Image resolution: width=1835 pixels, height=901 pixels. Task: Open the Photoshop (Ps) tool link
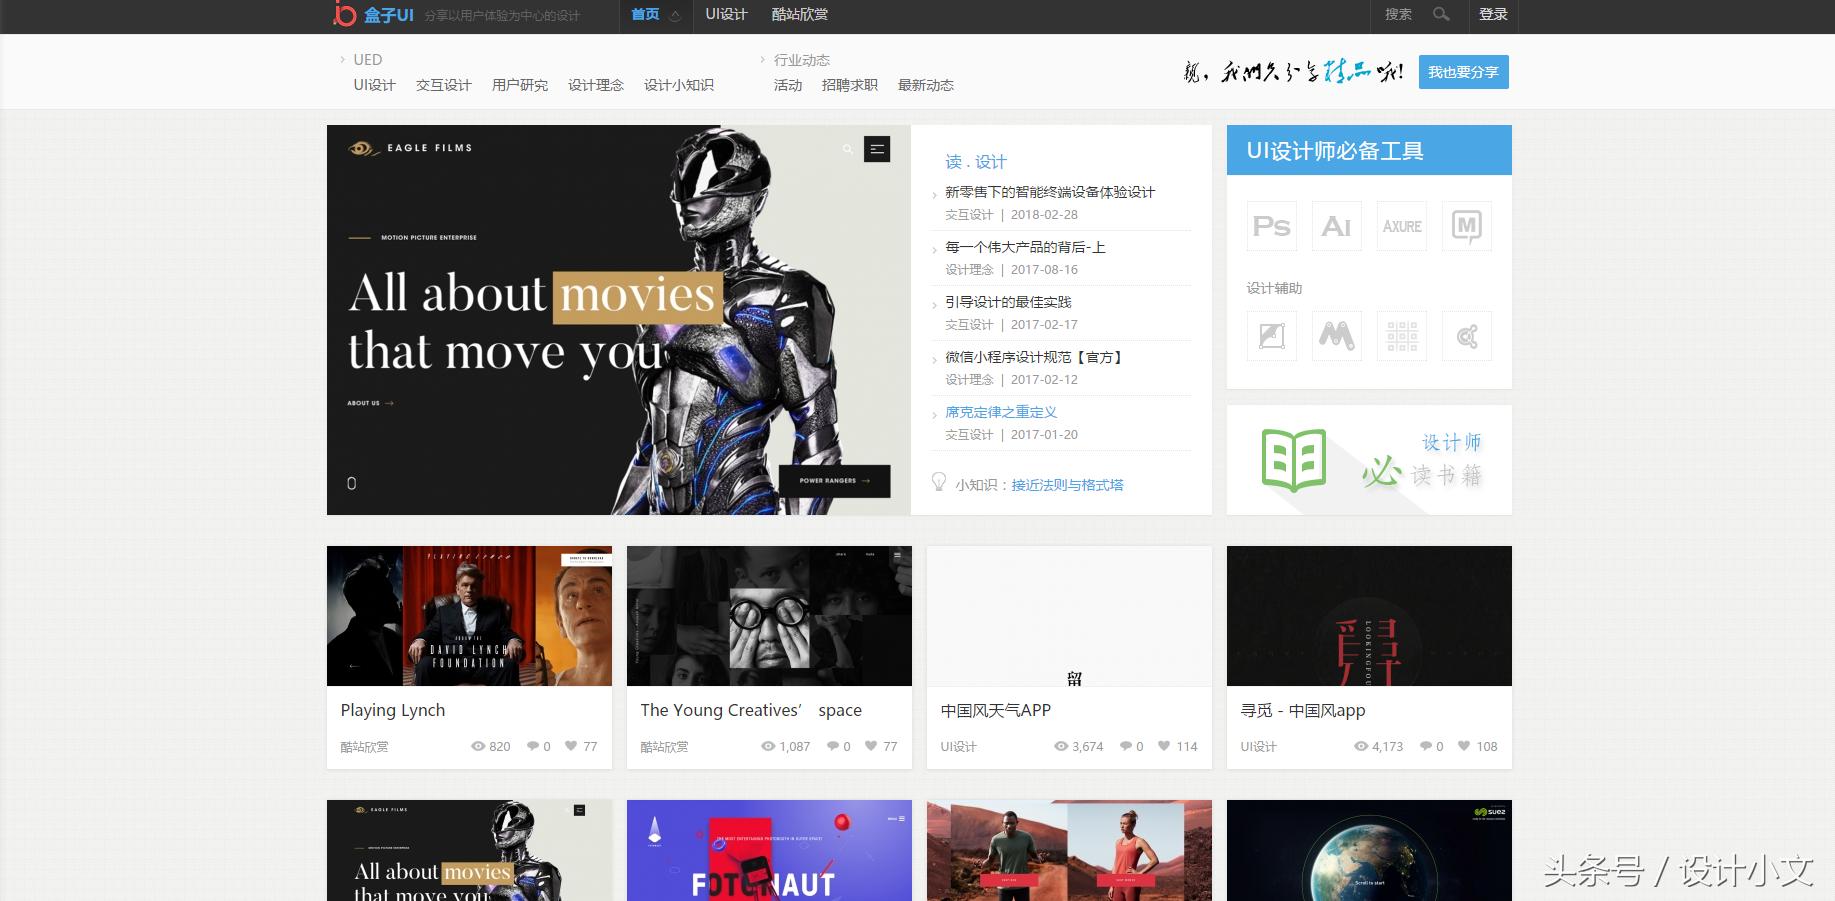tap(1270, 226)
